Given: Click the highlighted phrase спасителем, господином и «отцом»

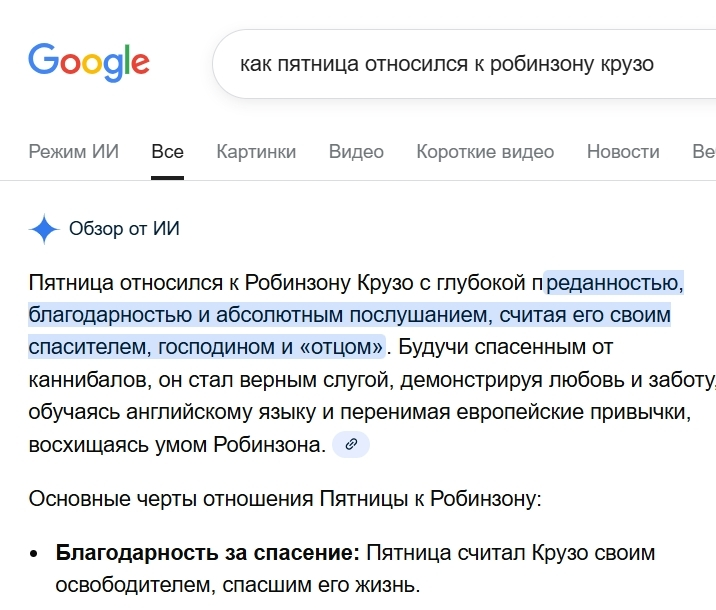Looking at the screenshot, I should pos(206,347).
